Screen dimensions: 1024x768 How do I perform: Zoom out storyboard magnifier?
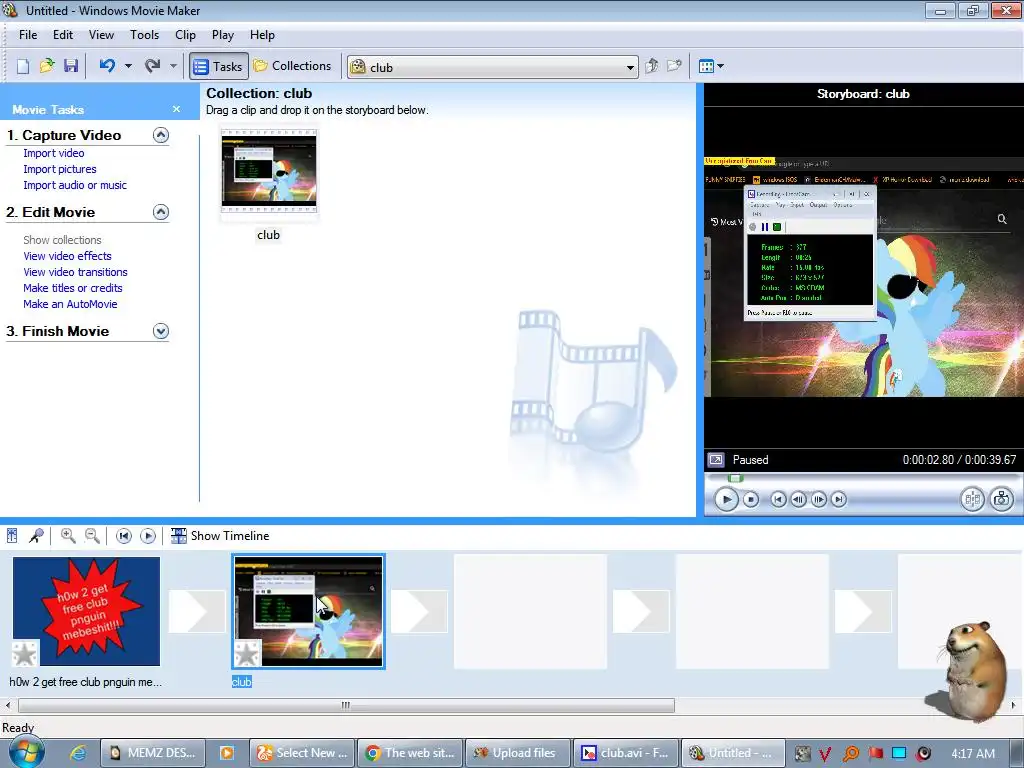[93, 536]
